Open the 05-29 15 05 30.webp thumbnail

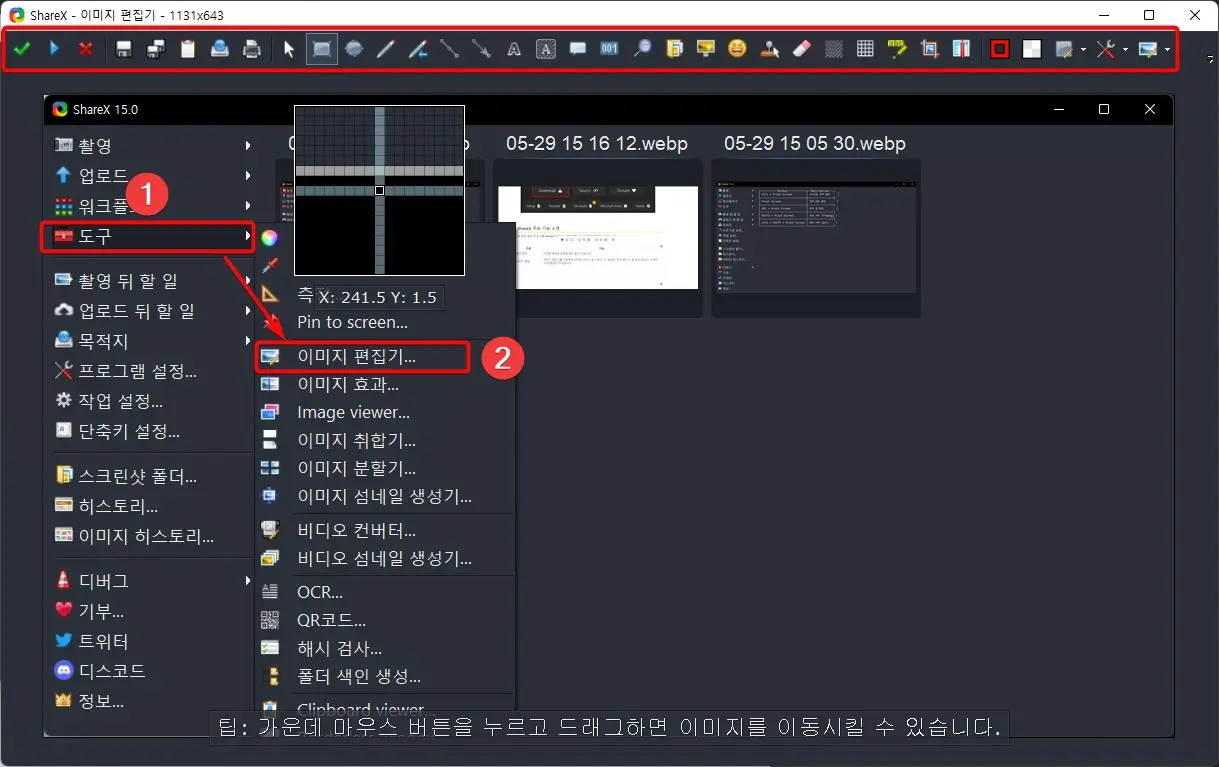pyautogui.click(x=815, y=238)
